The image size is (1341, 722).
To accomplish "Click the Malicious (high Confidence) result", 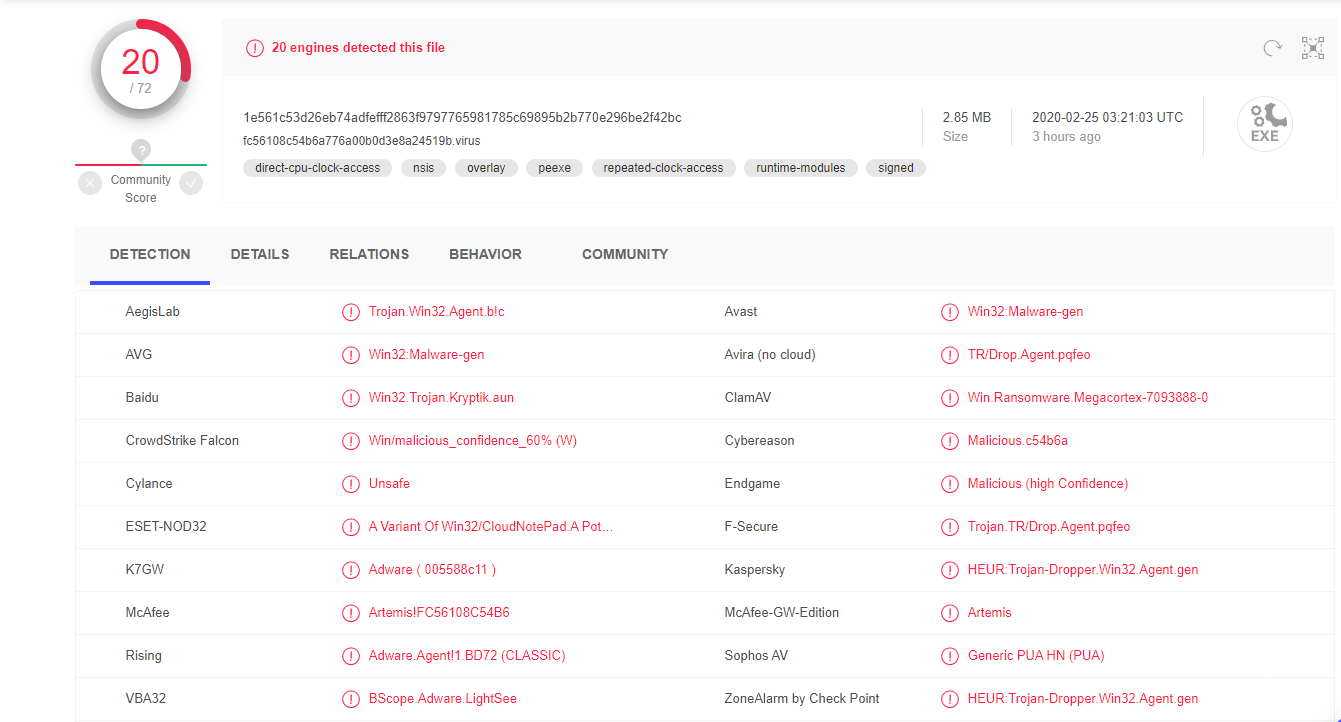I will [x=1048, y=484].
